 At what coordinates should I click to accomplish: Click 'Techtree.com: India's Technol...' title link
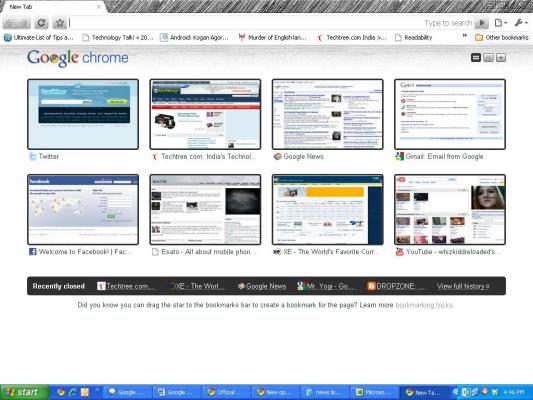tap(208, 156)
